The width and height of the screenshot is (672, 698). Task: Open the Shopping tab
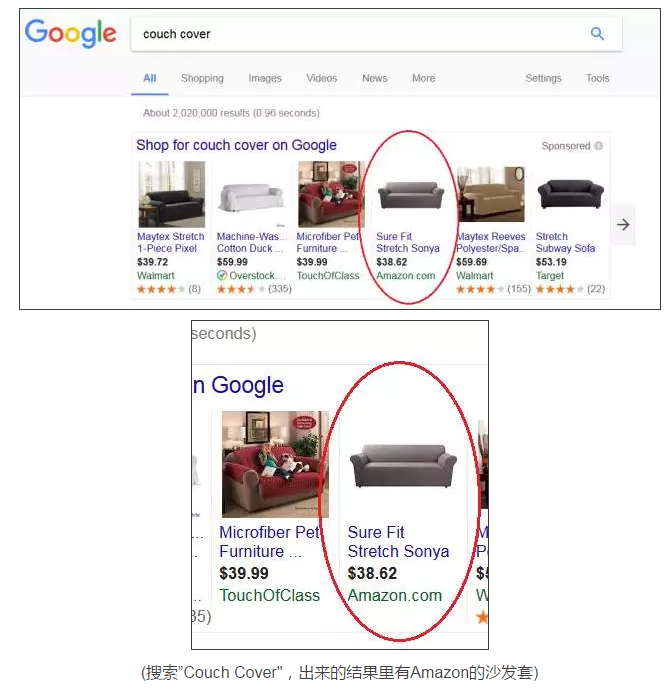(x=202, y=78)
